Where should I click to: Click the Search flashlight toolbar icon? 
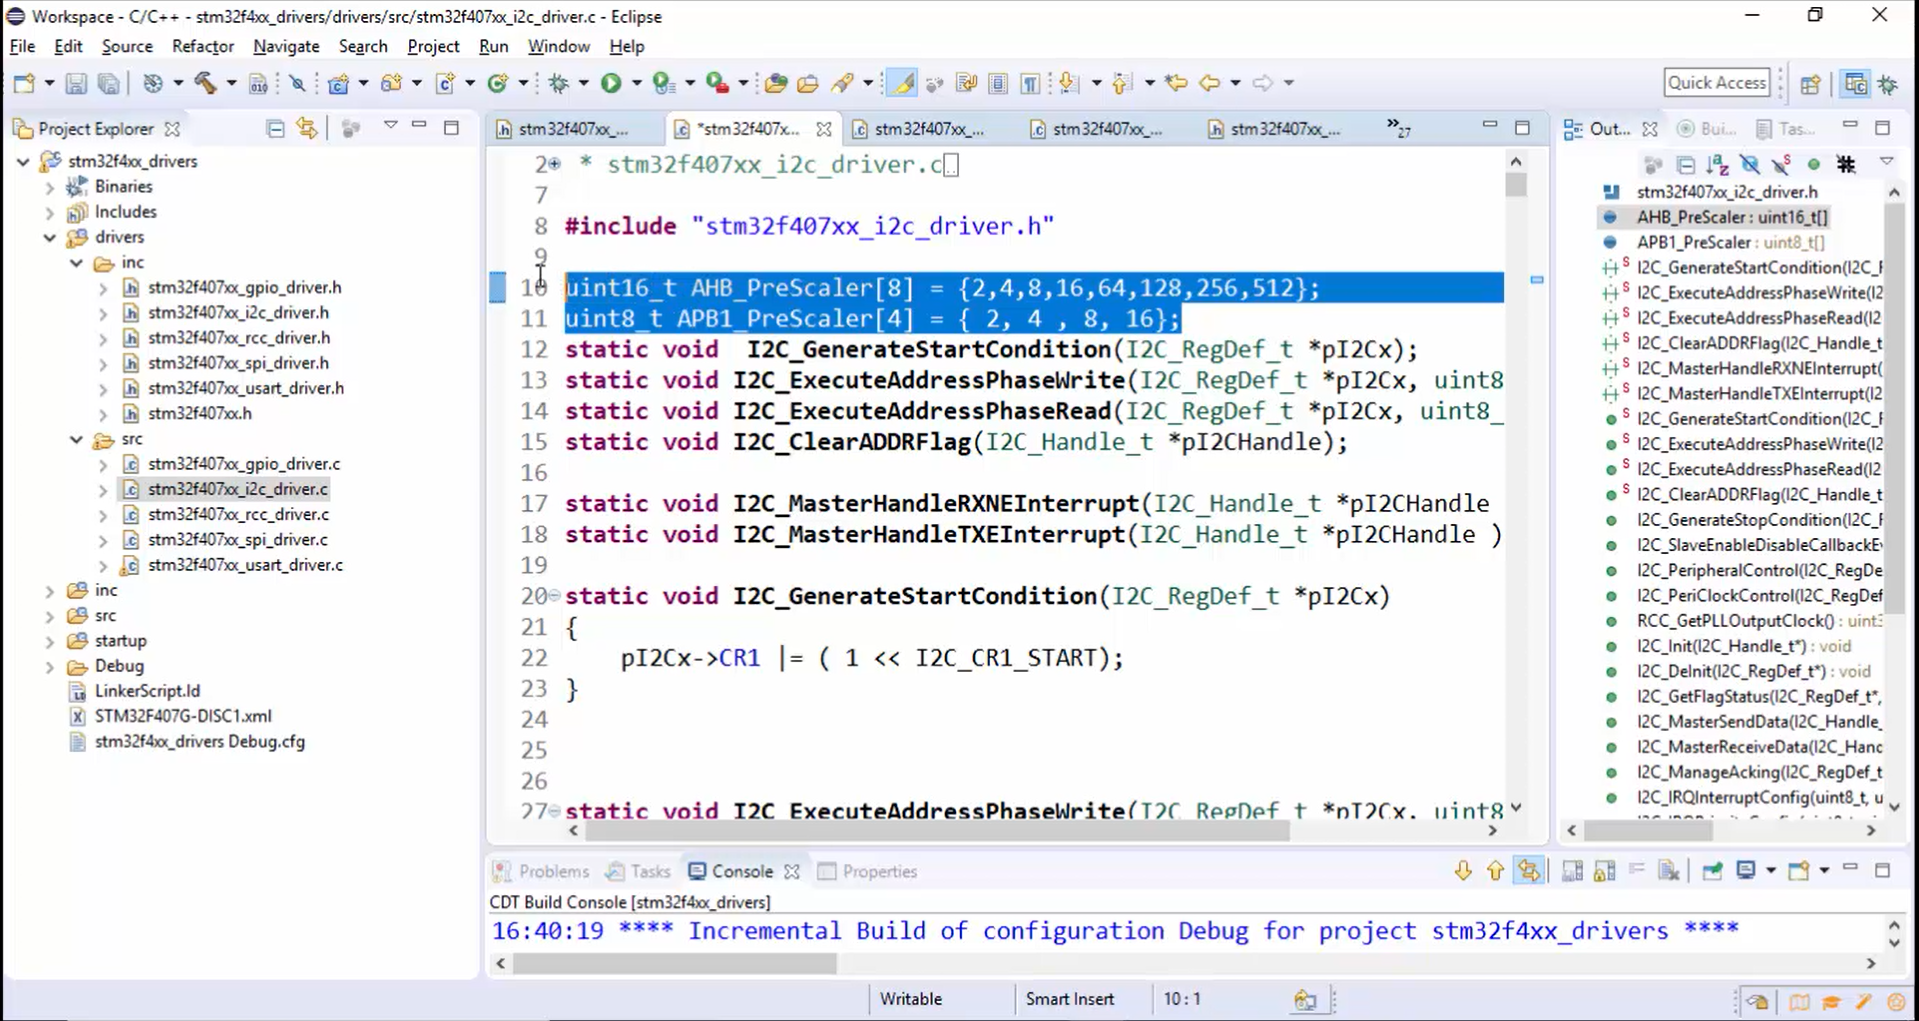(842, 83)
